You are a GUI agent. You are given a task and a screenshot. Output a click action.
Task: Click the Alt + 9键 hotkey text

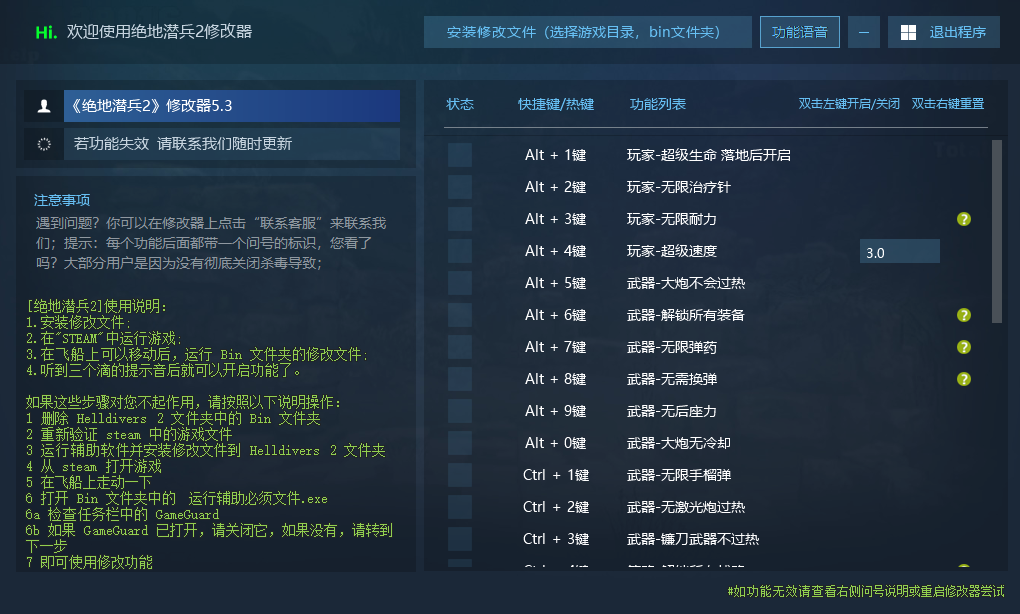556,411
